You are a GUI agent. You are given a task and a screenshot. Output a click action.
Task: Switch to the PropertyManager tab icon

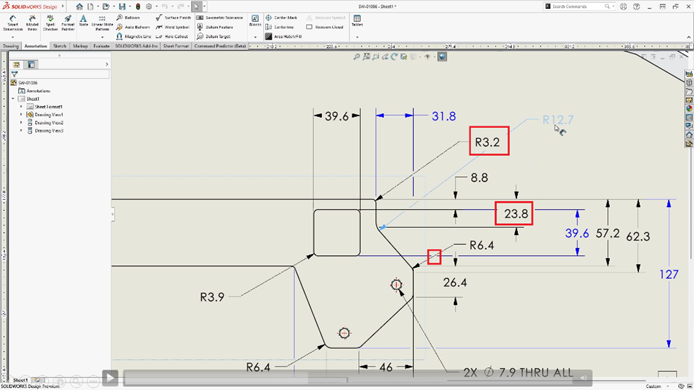pyautogui.click(x=31, y=65)
